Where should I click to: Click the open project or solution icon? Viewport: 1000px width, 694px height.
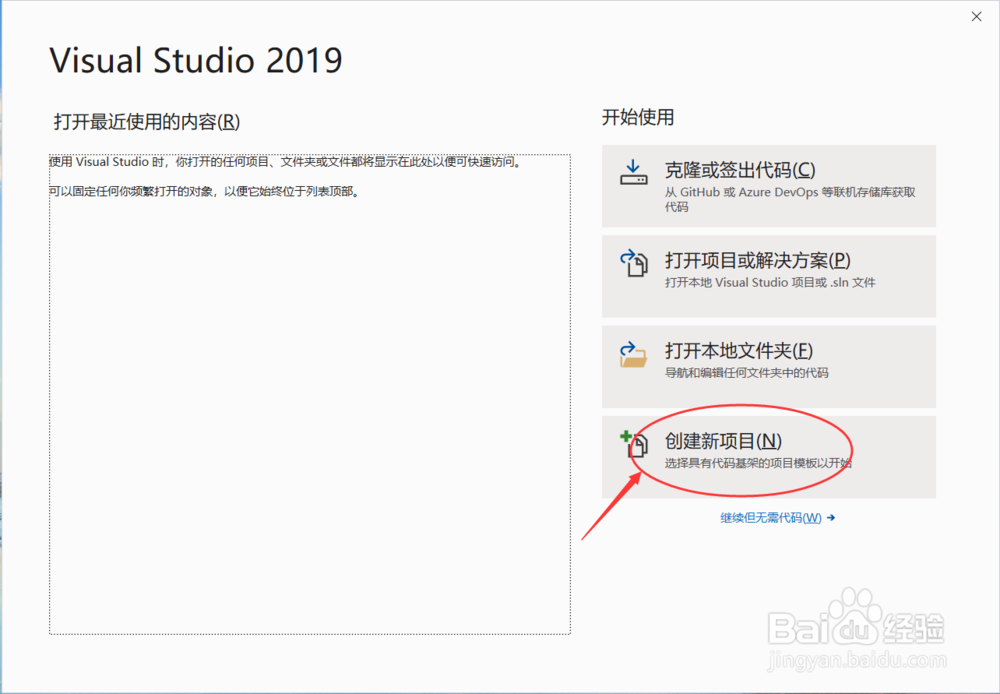pos(633,263)
